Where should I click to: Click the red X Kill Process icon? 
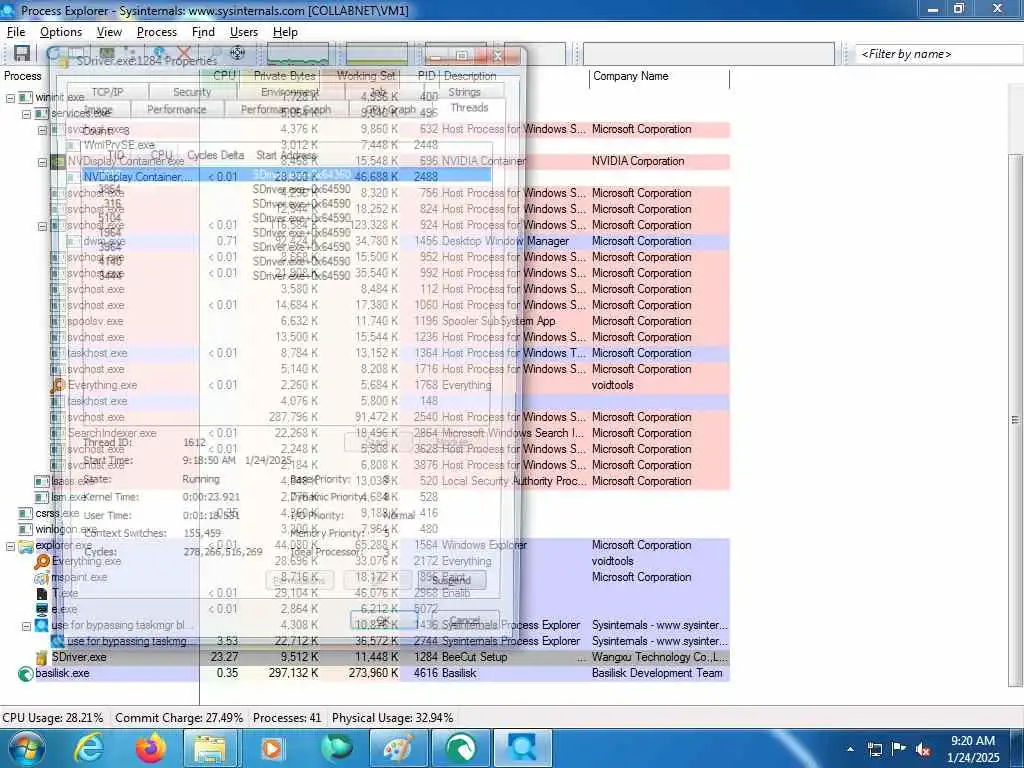pyautogui.click(x=184, y=52)
